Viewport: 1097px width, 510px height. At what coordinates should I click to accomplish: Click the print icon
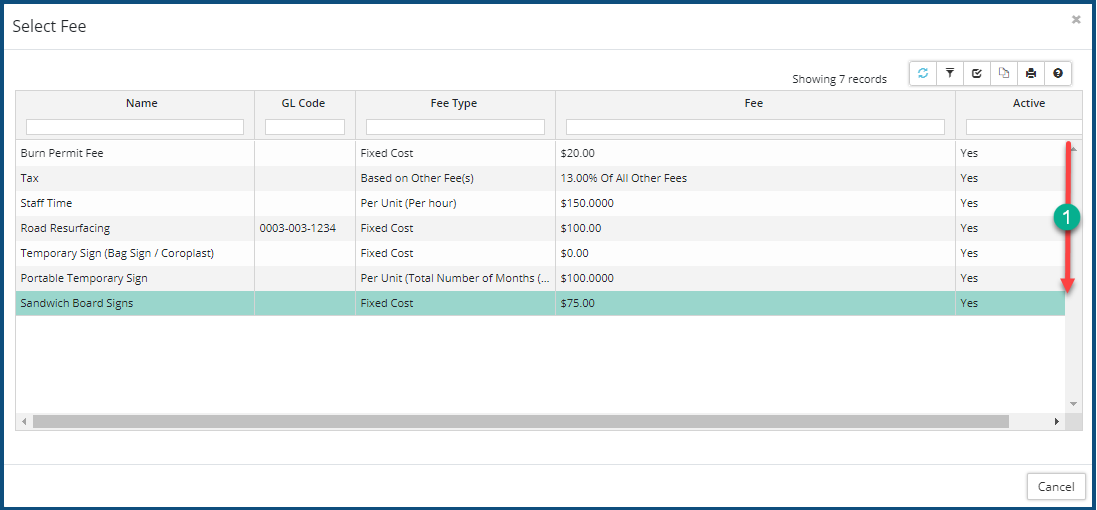pyautogui.click(x=1031, y=73)
